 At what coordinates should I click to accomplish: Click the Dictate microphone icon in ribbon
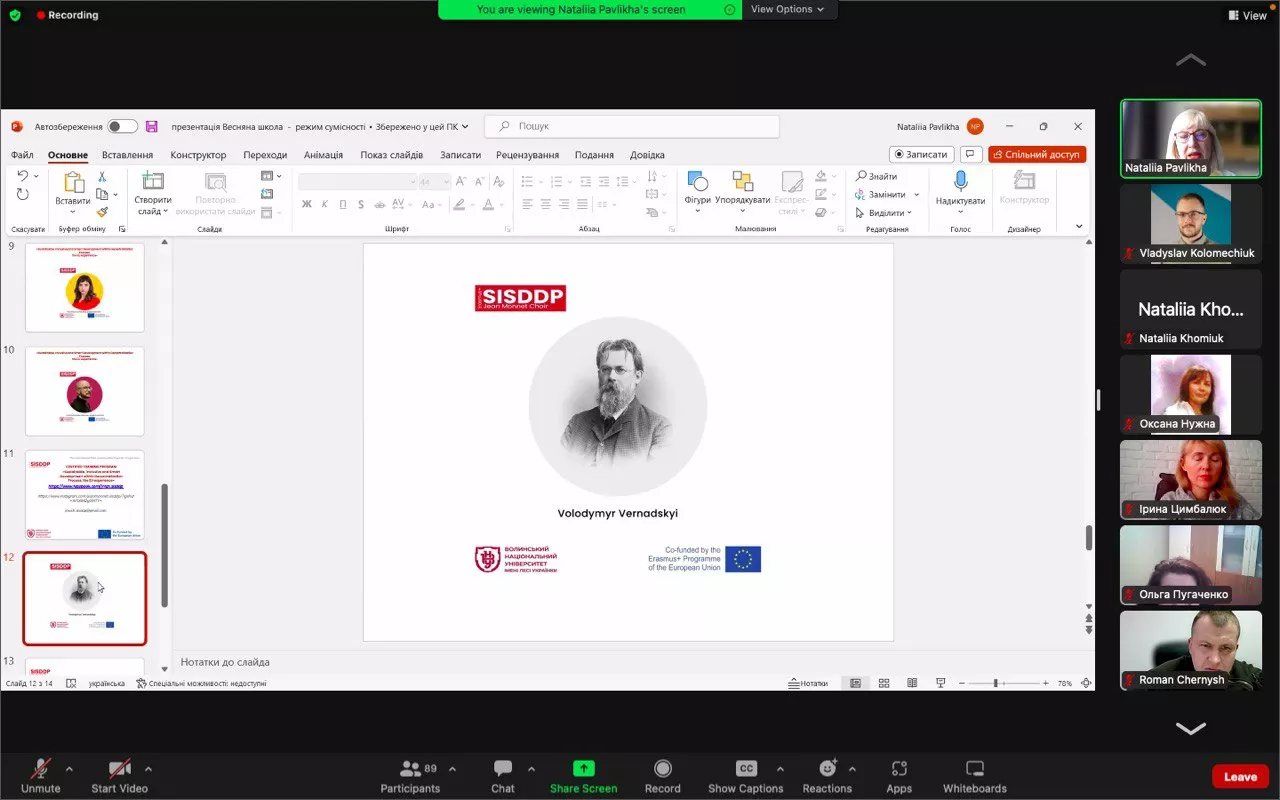click(x=960, y=181)
